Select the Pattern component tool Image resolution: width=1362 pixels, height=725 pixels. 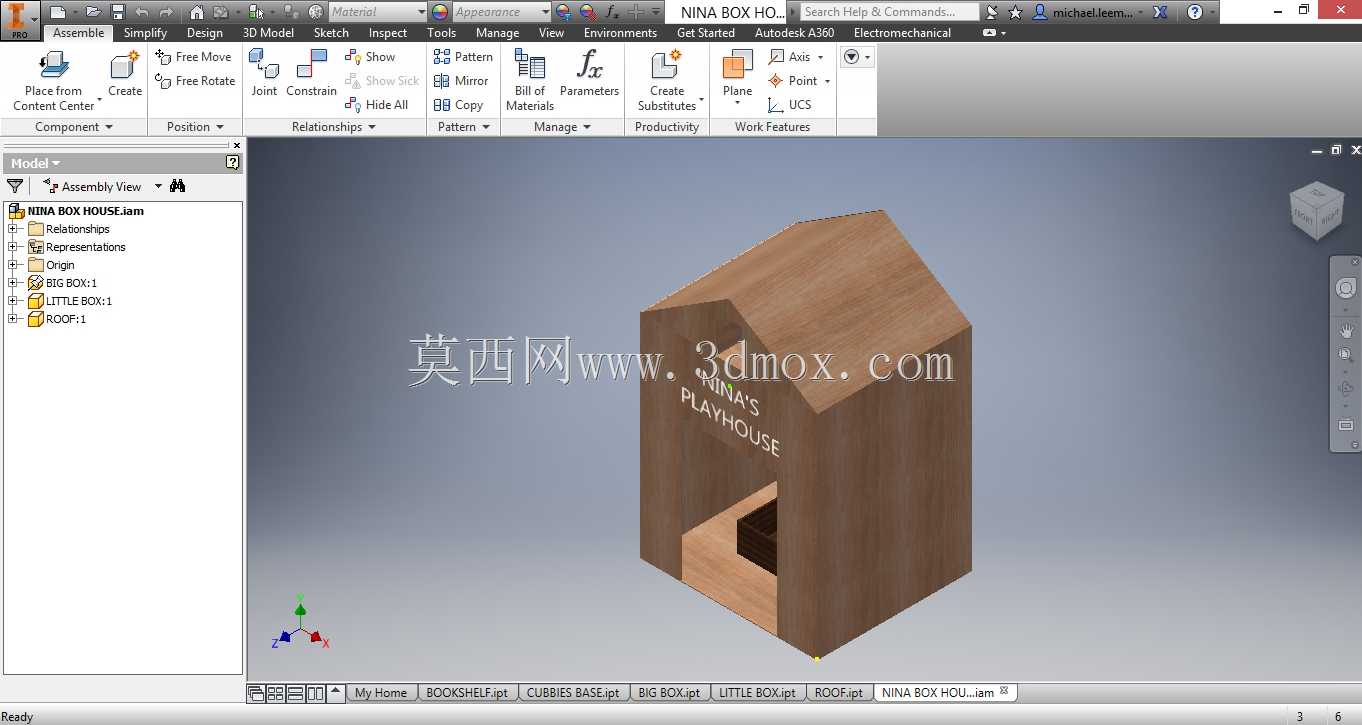point(463,57)
